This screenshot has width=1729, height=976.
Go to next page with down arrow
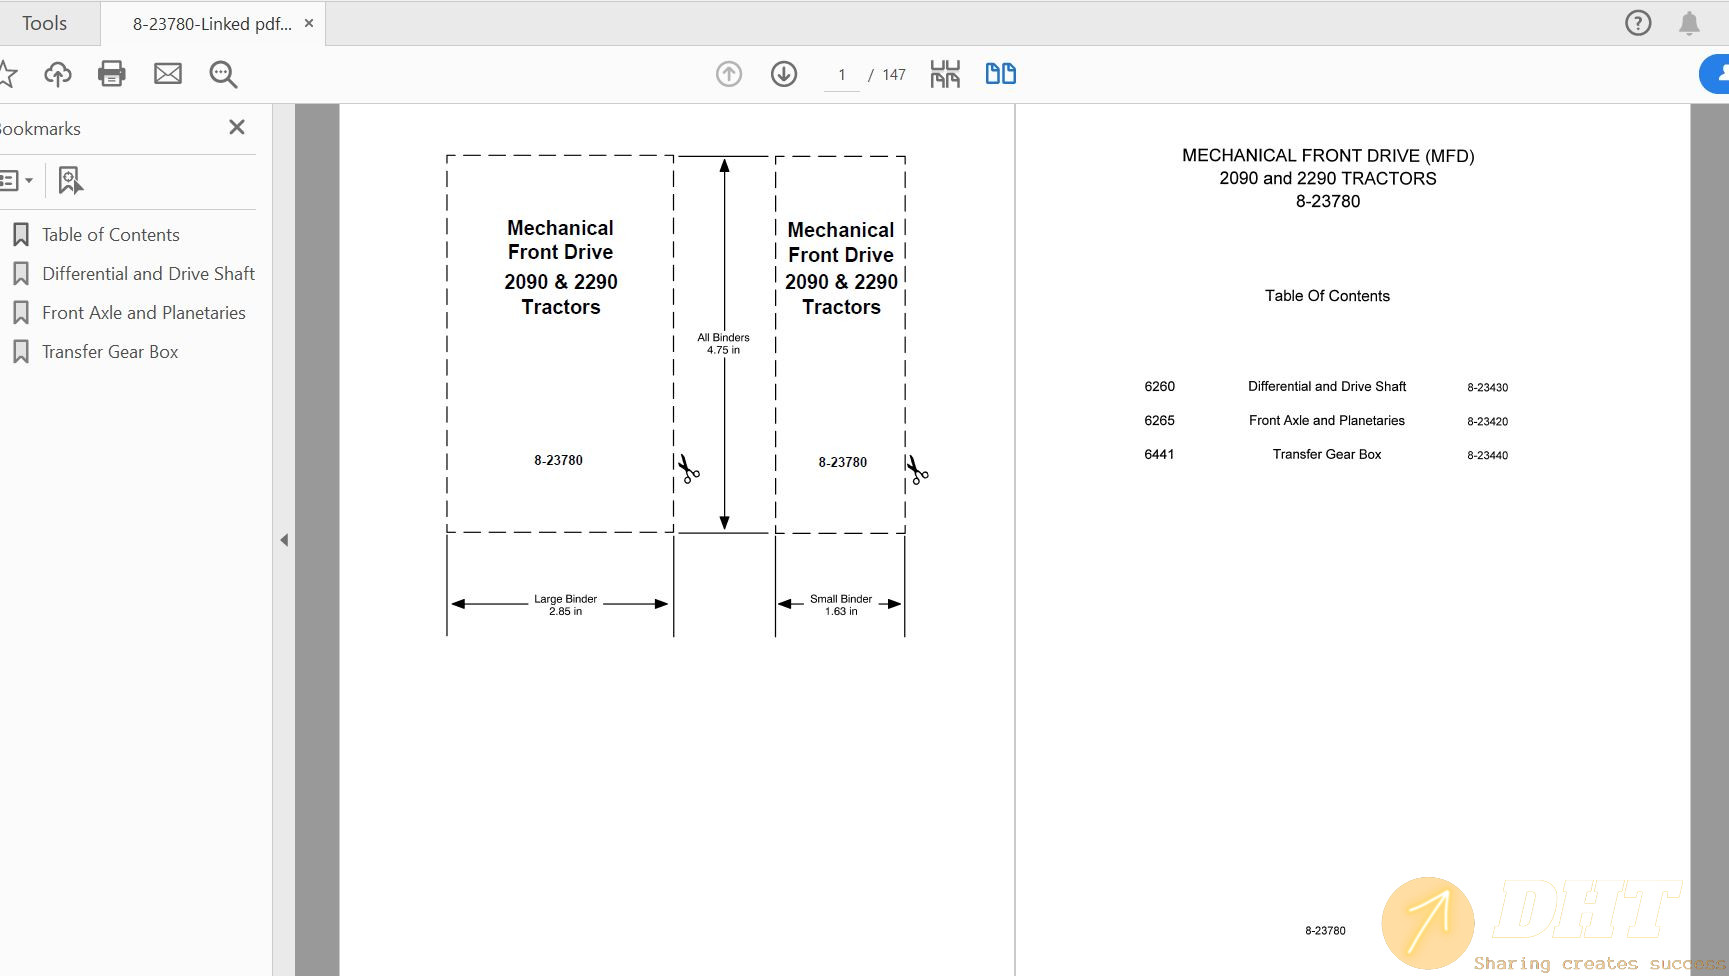coord(784,73)
